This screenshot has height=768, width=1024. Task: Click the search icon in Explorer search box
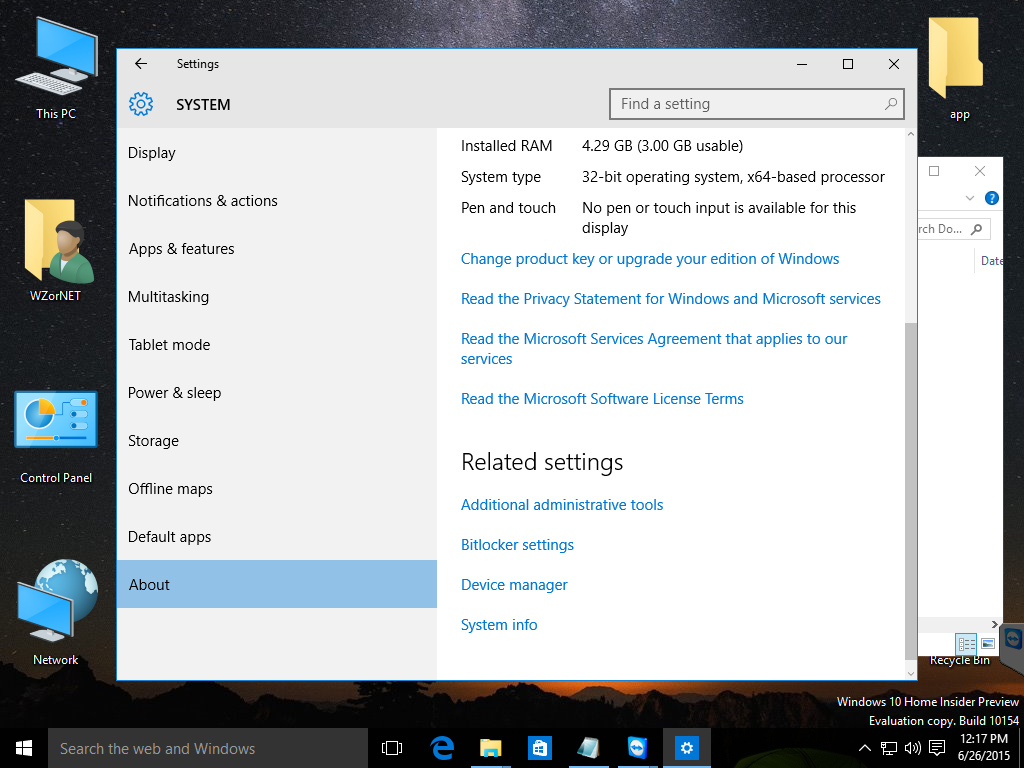pos(976,229)
